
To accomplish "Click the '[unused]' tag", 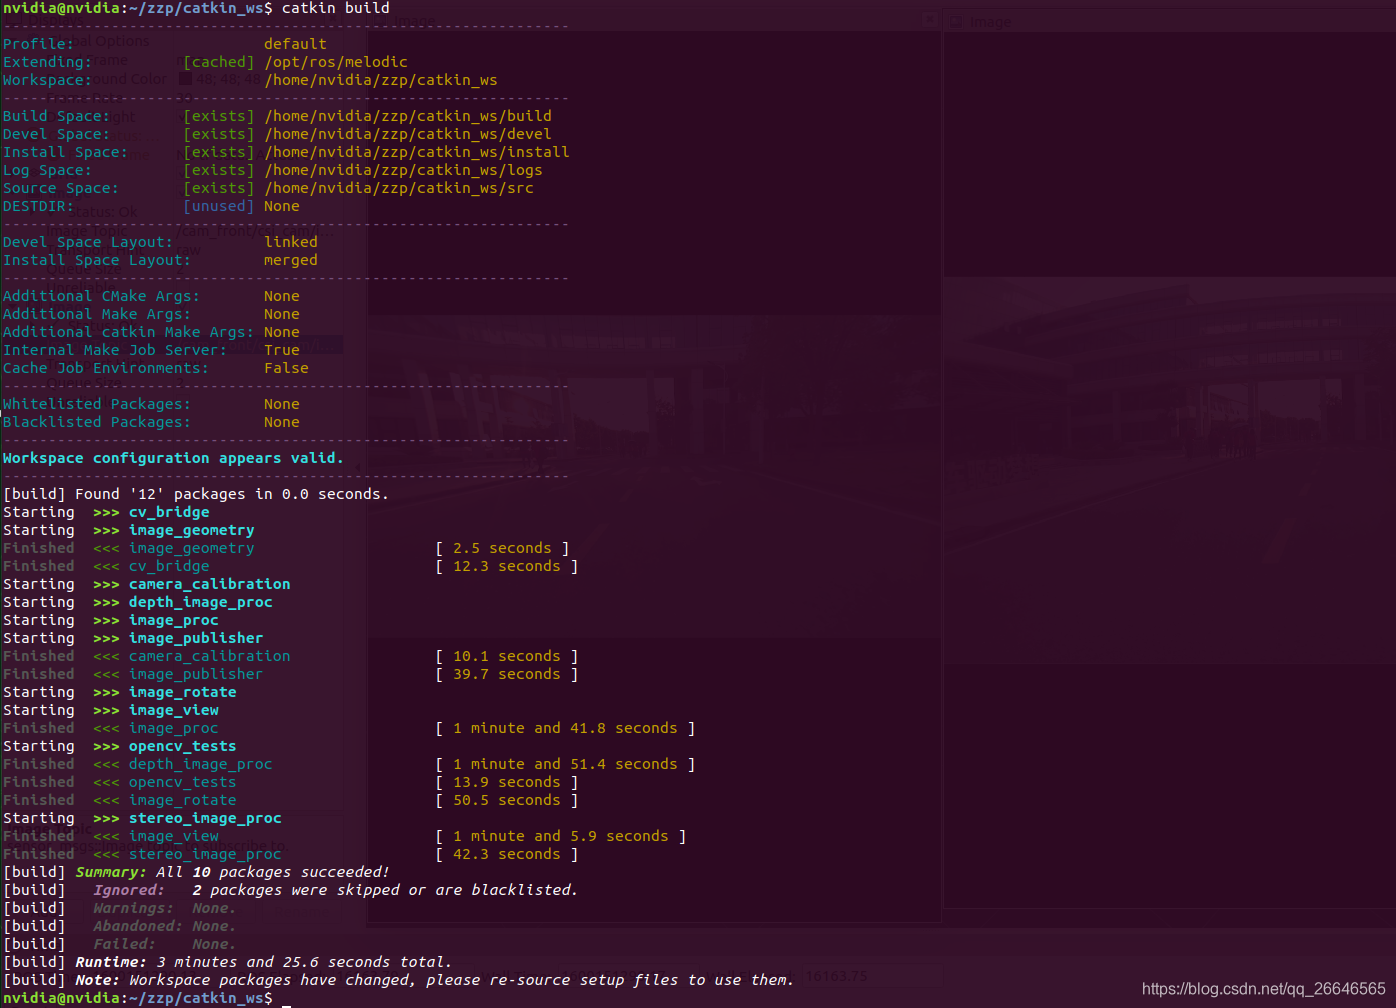I will pos(219,206).
